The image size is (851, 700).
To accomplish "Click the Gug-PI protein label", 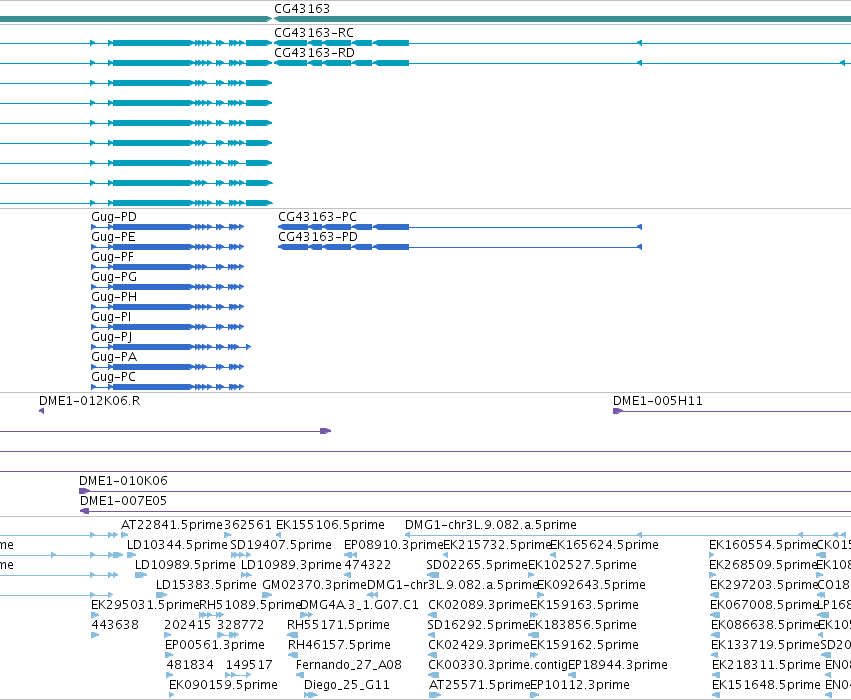I will 111,316.
